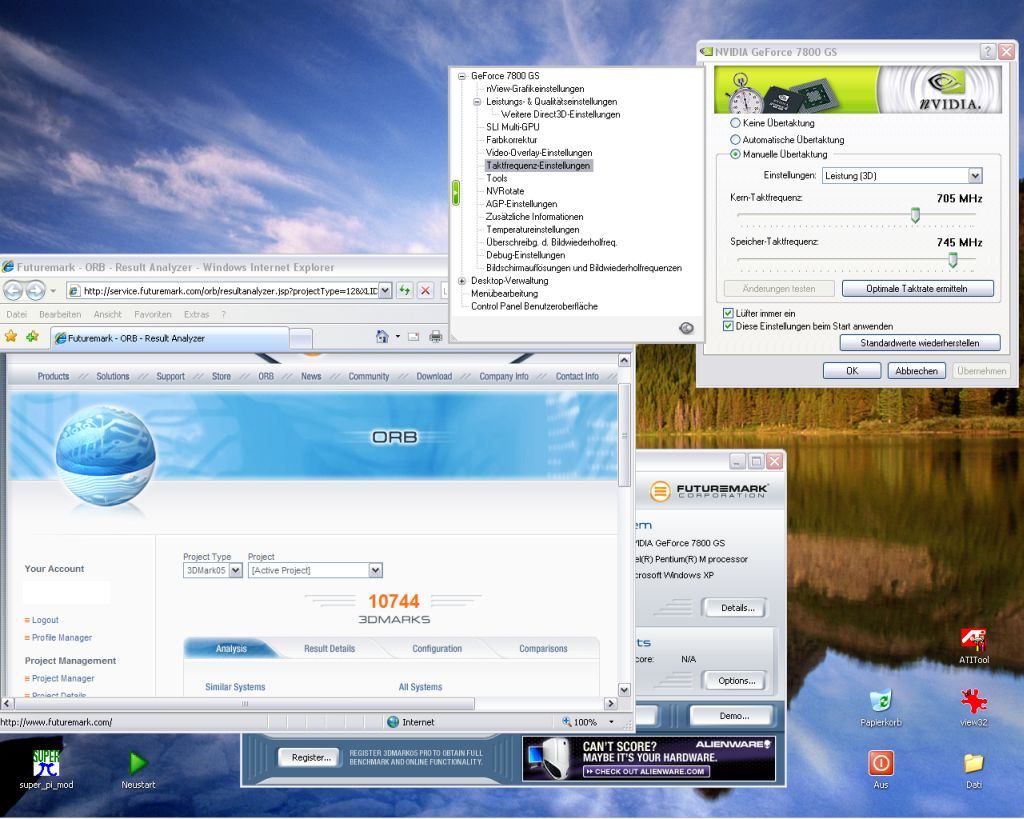Toggle Diese Einstellungen beim Start anwenden
1024x819 pixels.
(728, 326)
